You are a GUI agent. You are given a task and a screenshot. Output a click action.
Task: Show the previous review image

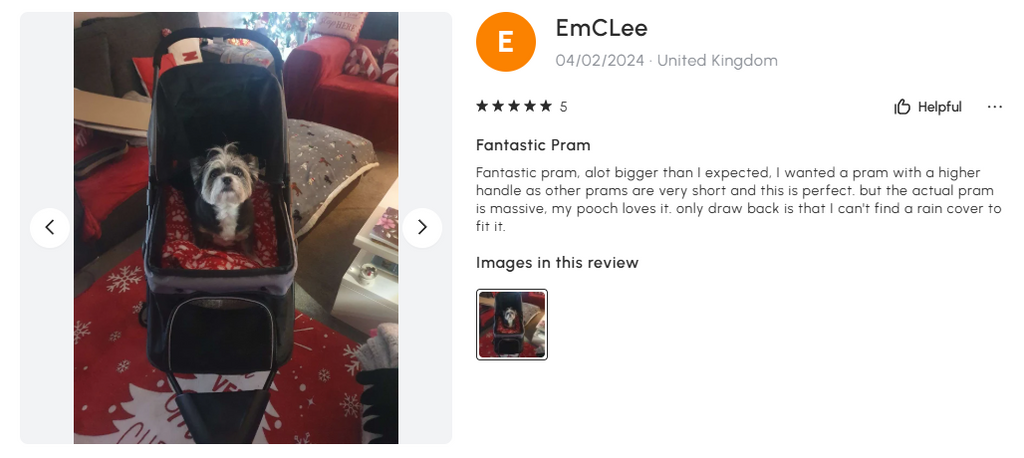click(50, 227)
